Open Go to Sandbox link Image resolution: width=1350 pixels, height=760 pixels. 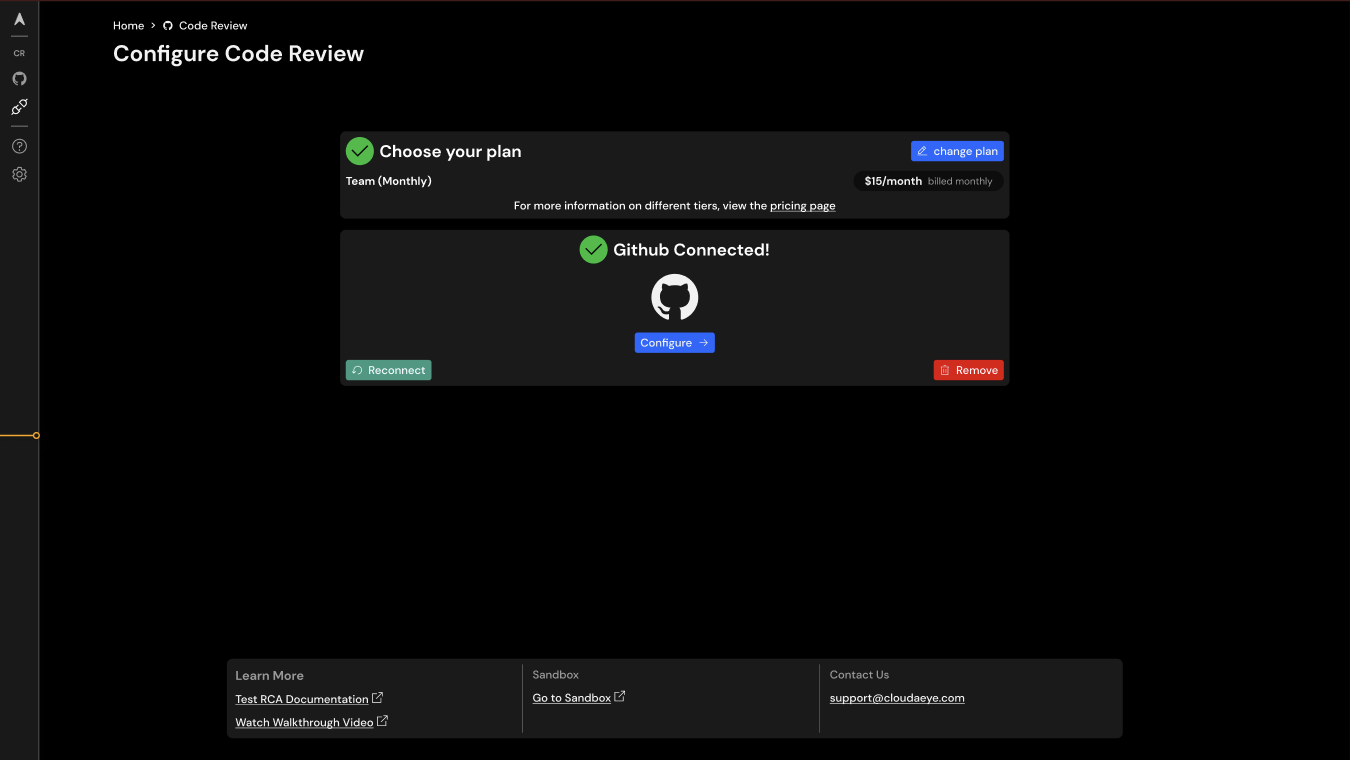point(572,698)
